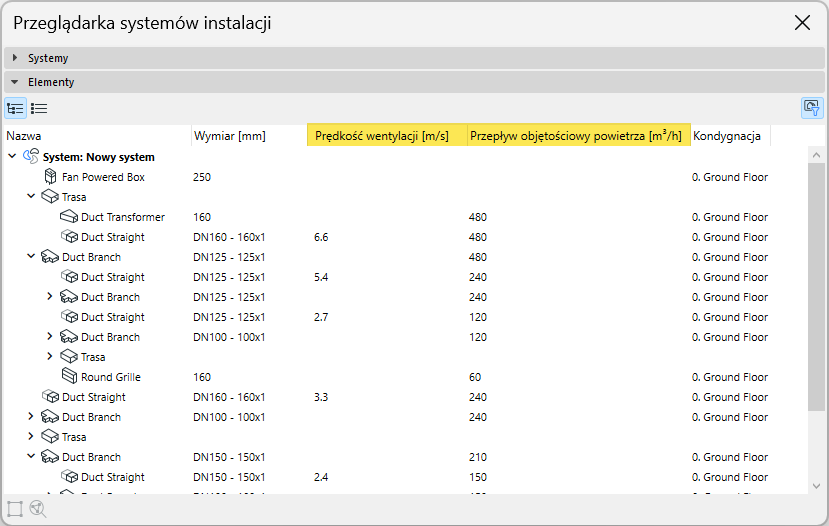Click icon of Duct Branch DN125 480 row
The height and width of the screenshot is (526, 829).
50,257
